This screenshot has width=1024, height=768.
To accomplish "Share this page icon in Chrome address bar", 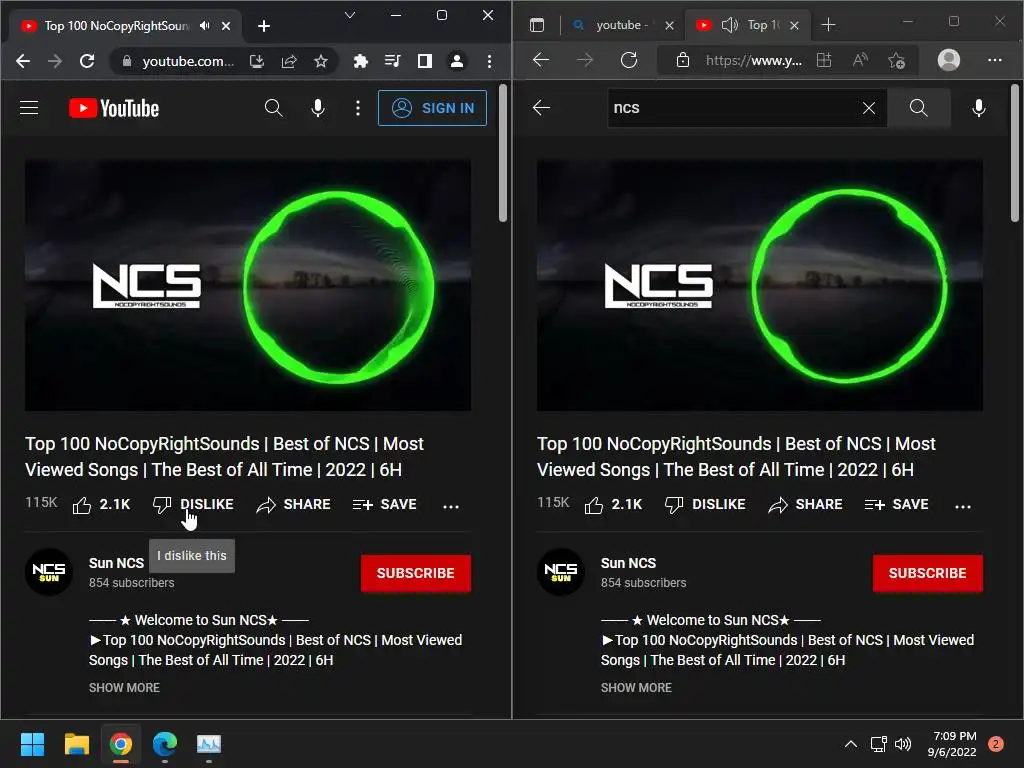I will point(289,61).
